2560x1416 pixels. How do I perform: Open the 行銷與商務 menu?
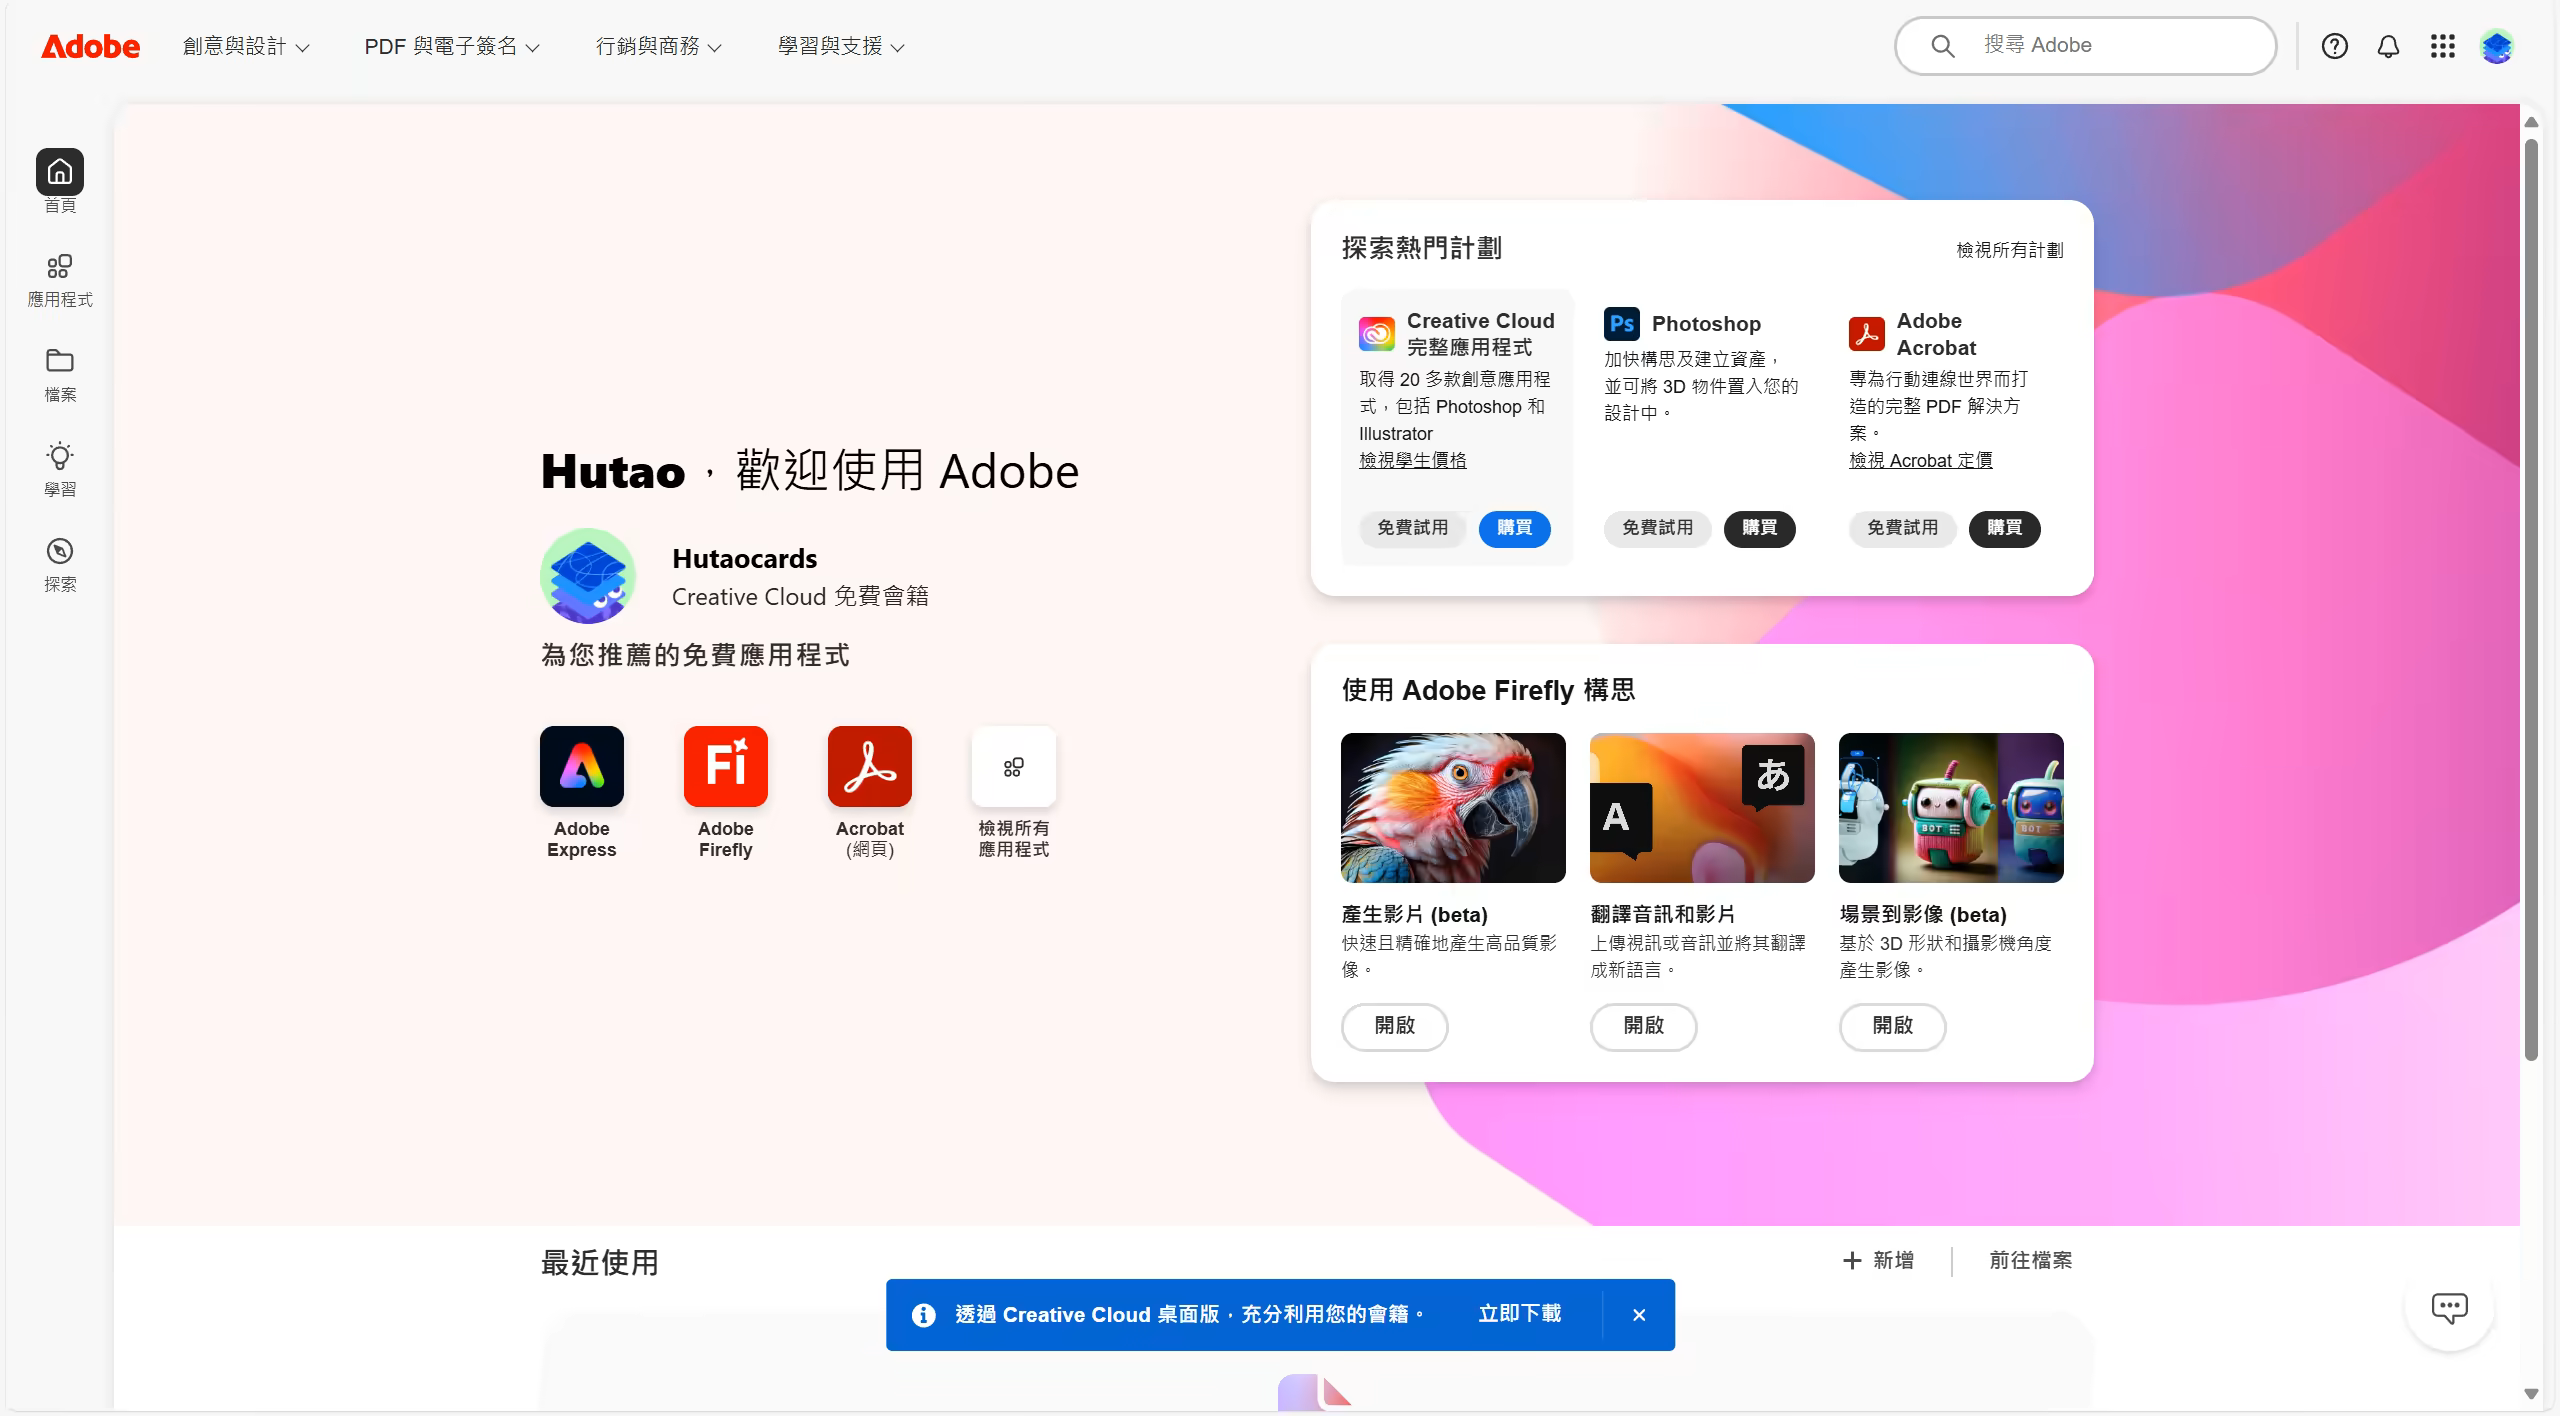tap(658, 46)
